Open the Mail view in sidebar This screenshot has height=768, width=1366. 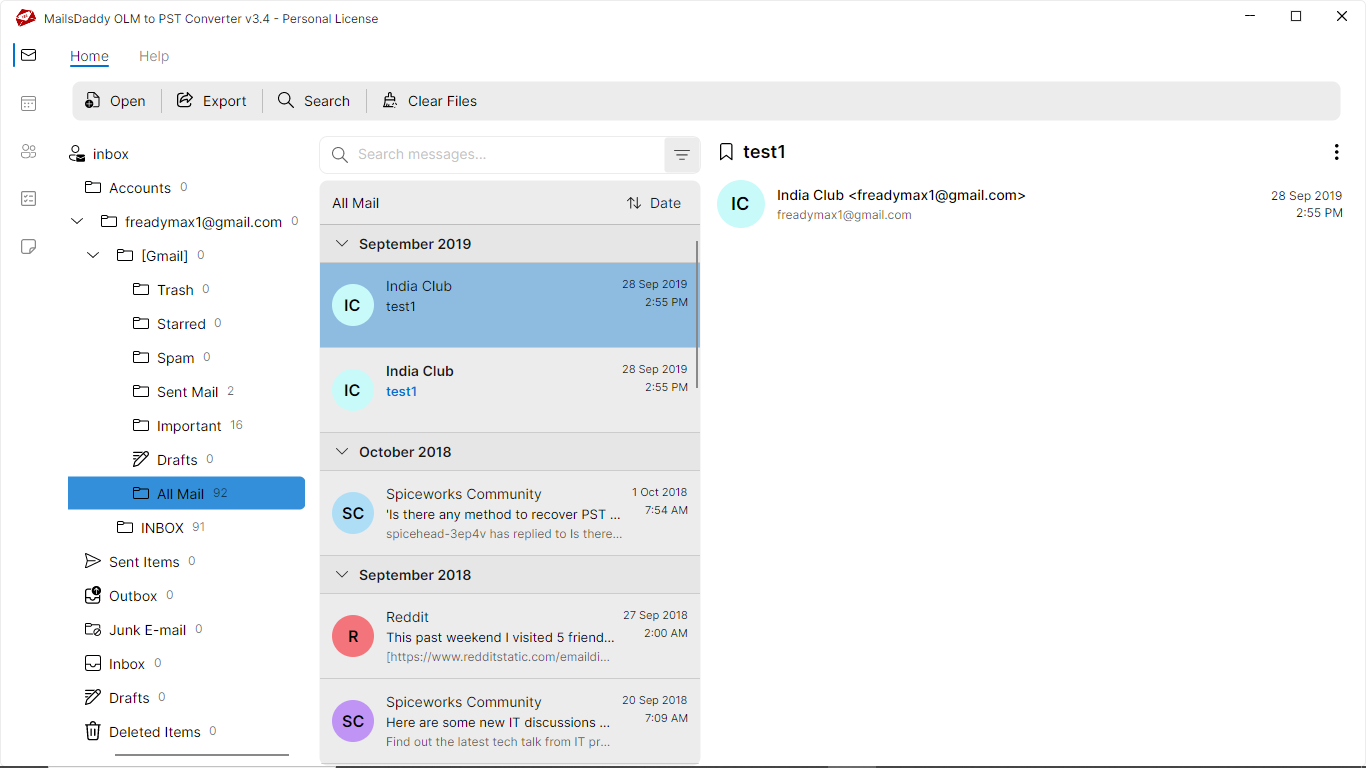coord(28,55)
